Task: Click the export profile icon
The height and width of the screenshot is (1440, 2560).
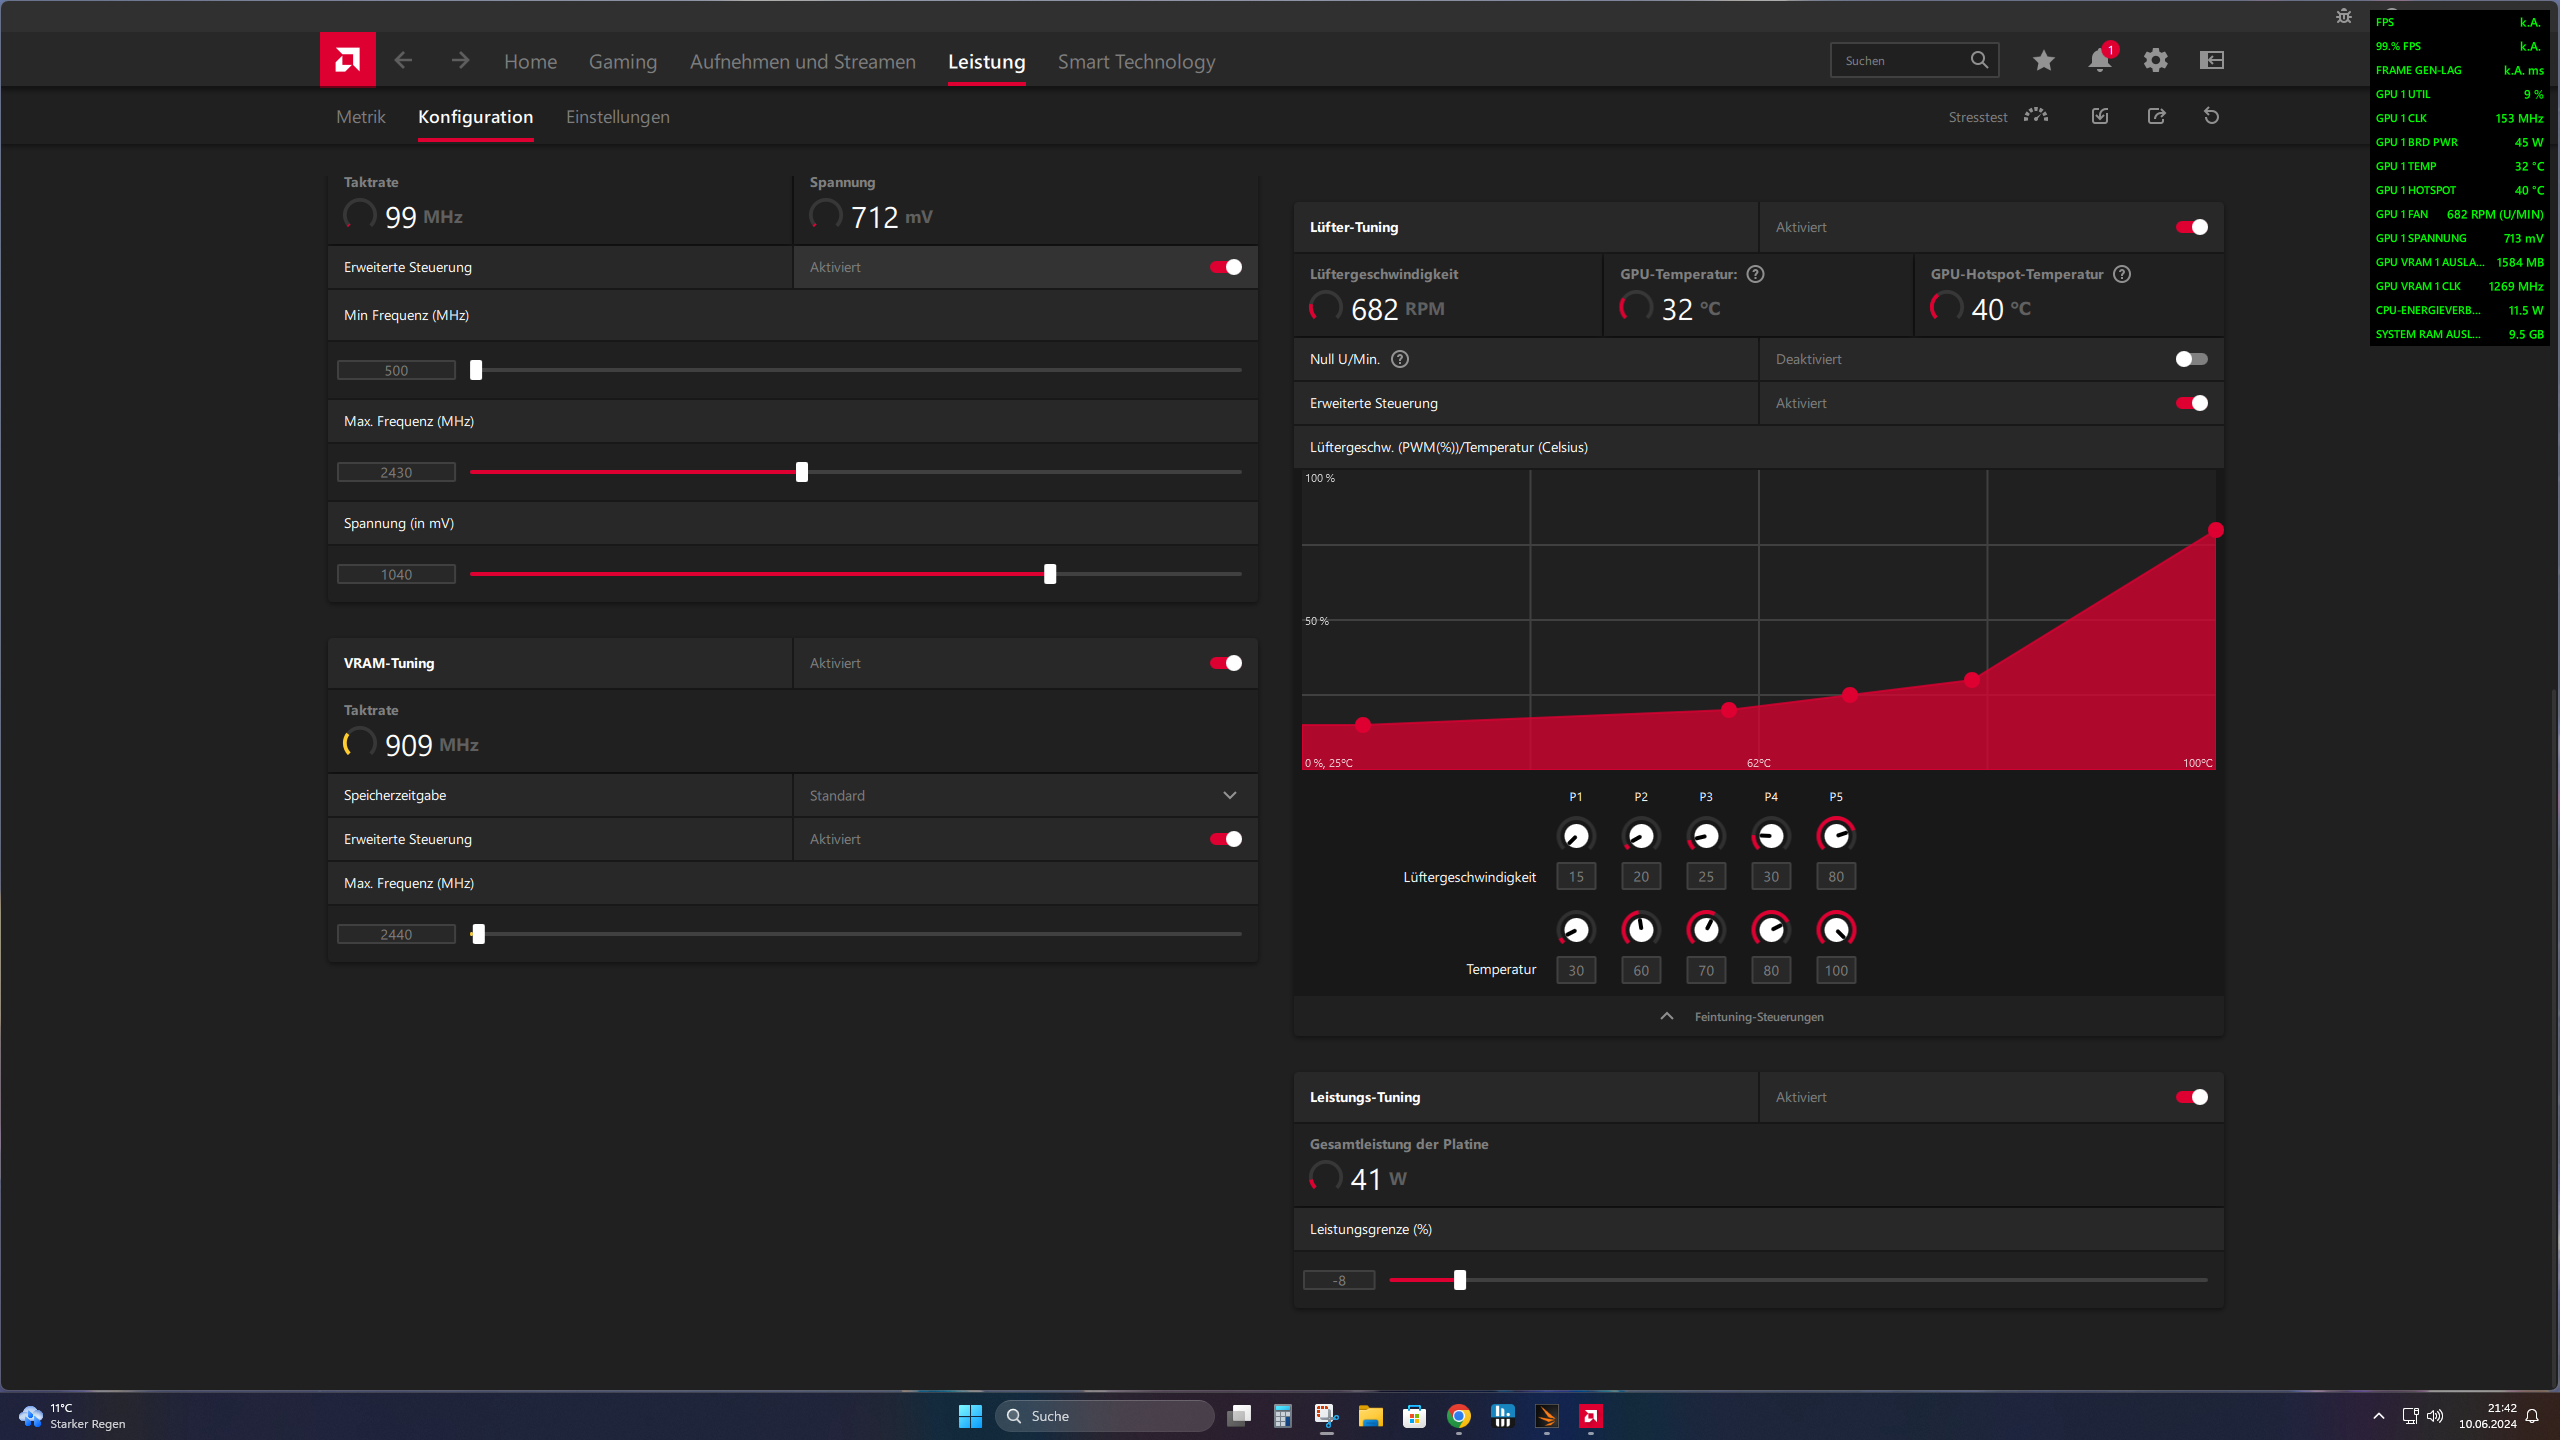Action: pyautogui.click(x=2156, y=116)
